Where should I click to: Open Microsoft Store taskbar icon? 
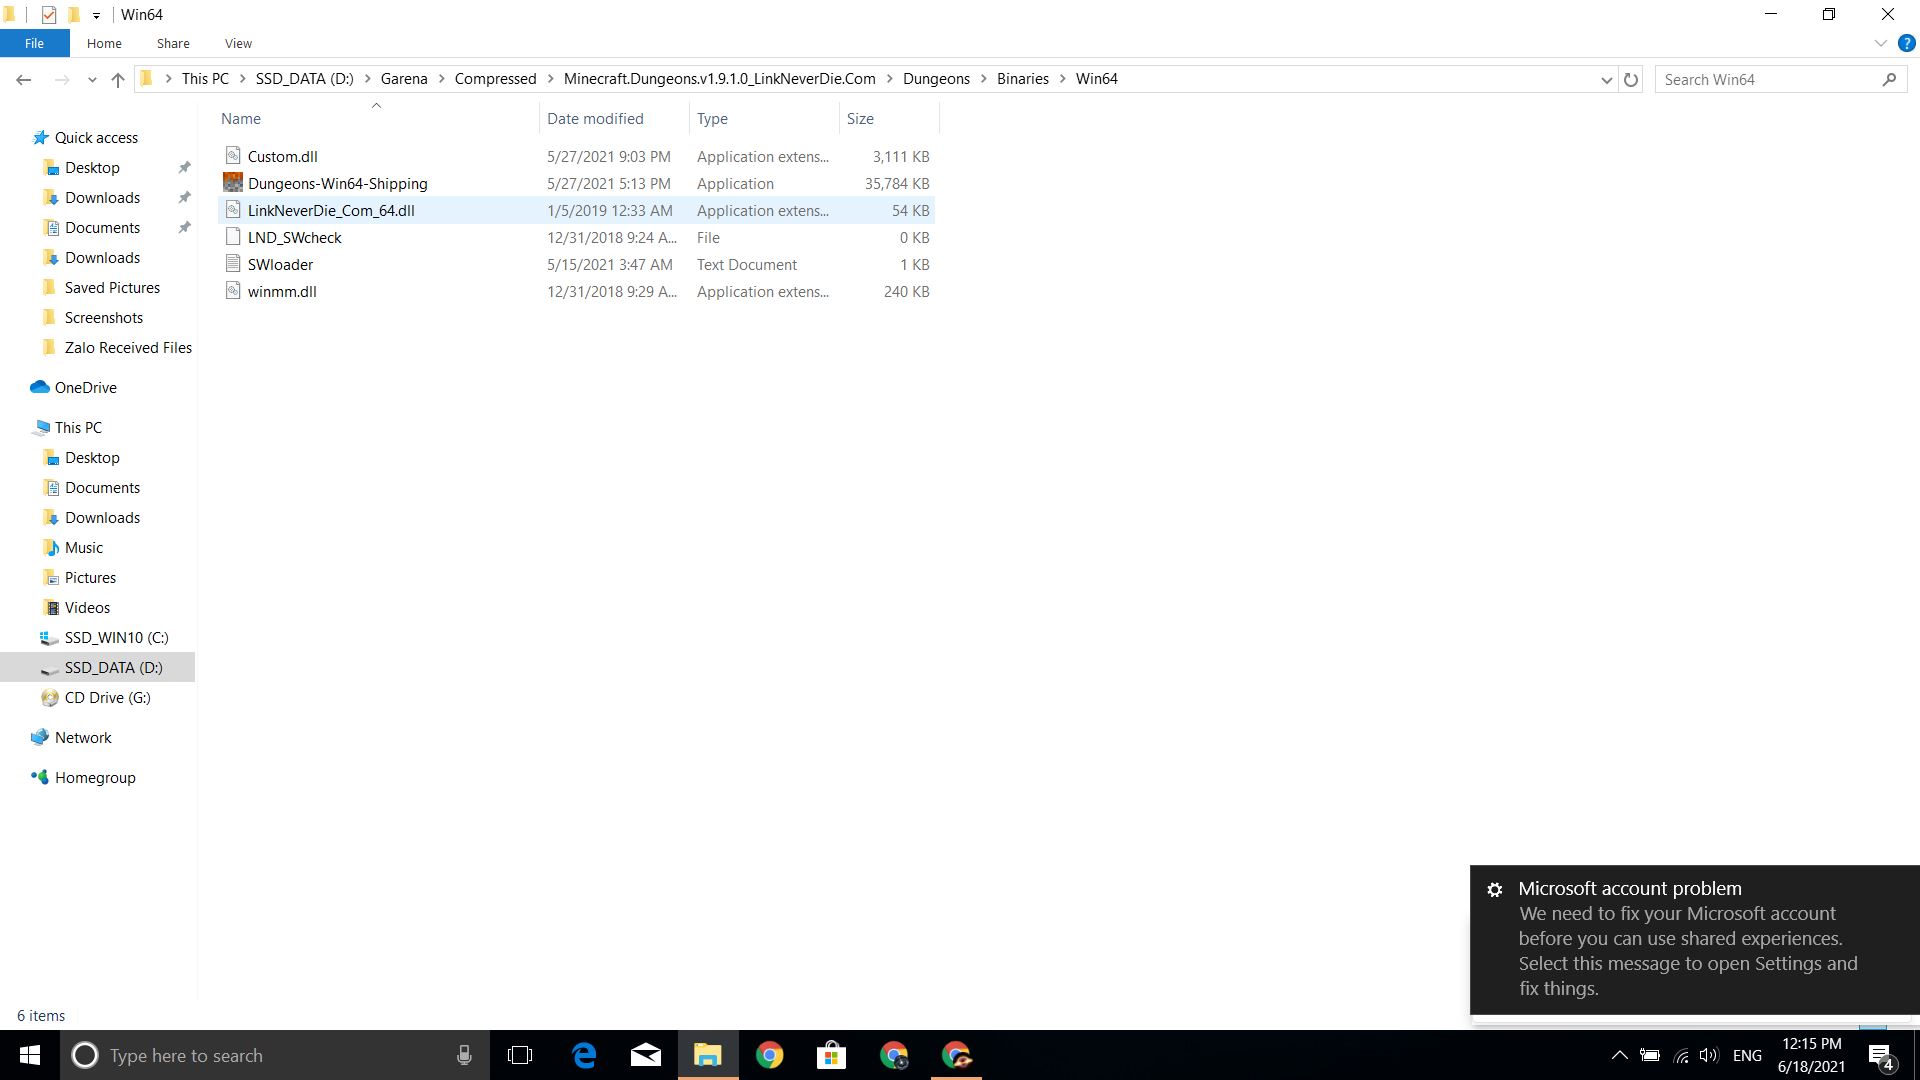pos(831,1055)
